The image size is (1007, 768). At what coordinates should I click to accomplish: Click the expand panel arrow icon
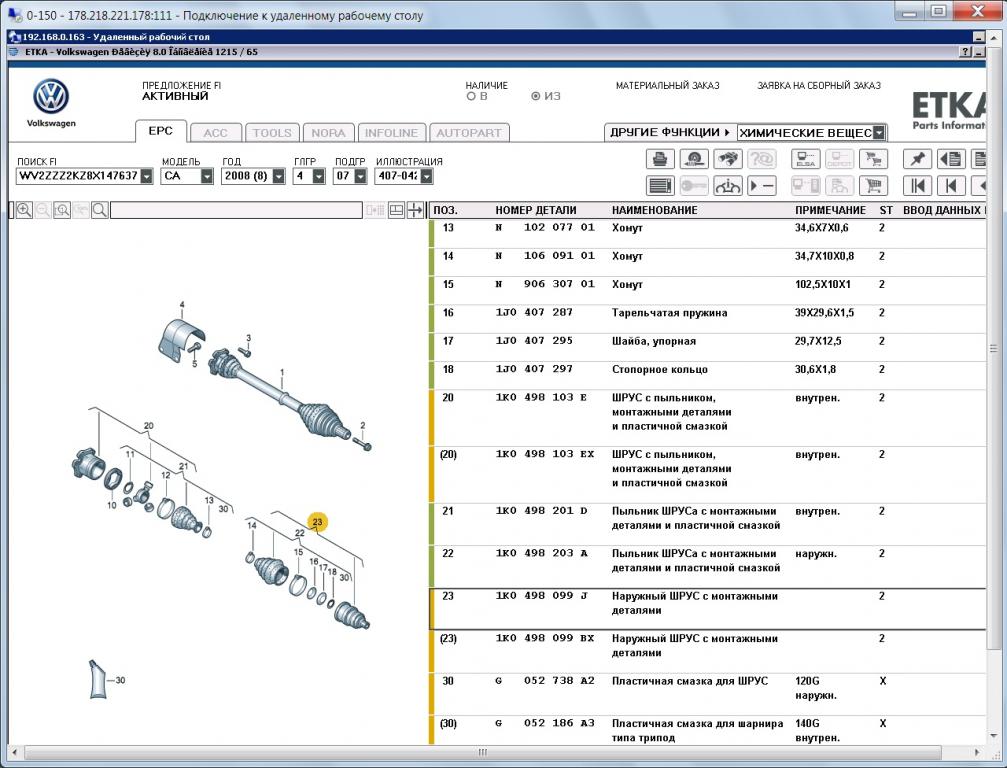(415, 210)
